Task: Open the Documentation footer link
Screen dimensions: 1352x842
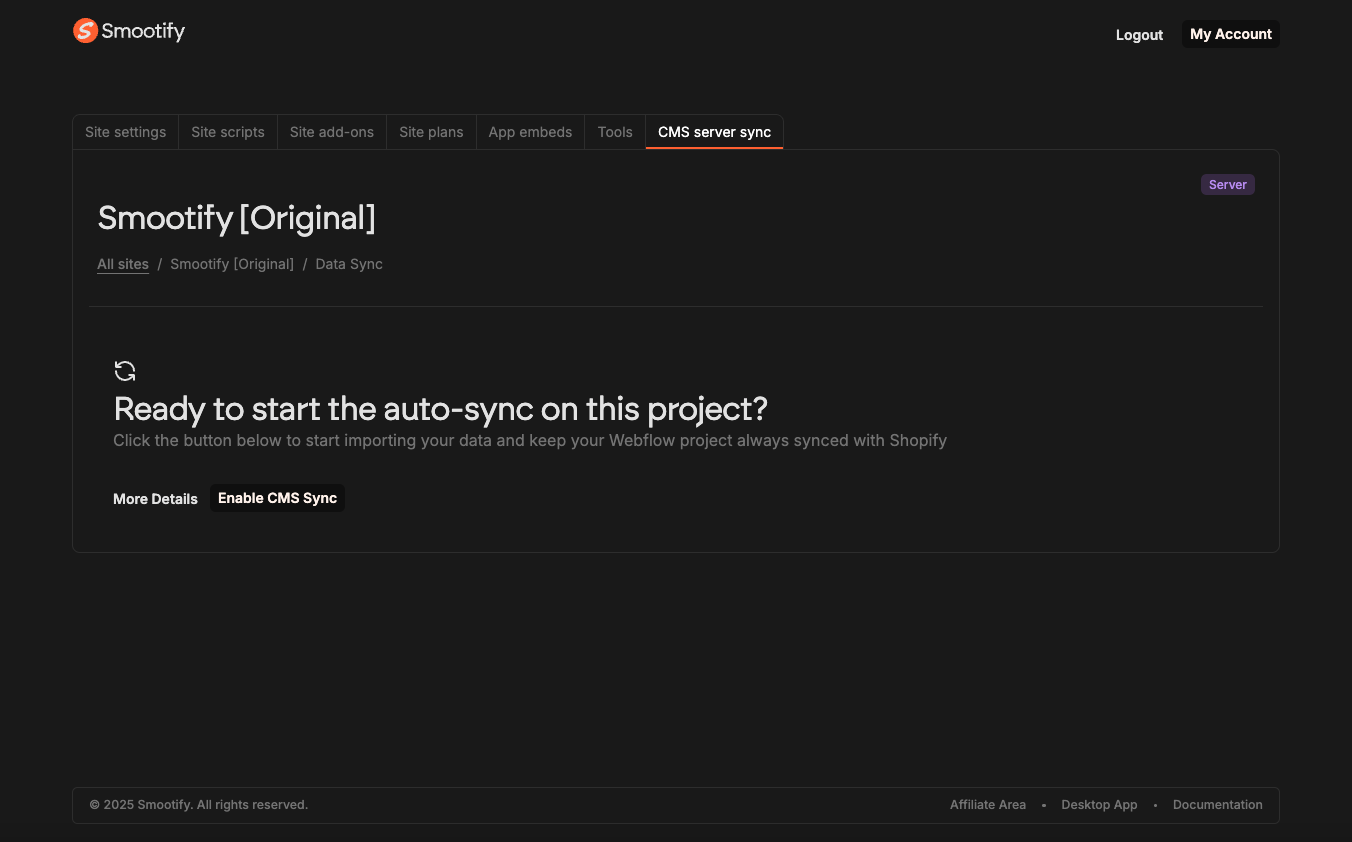Action: pyautogui.click(x=1217, y=805)
